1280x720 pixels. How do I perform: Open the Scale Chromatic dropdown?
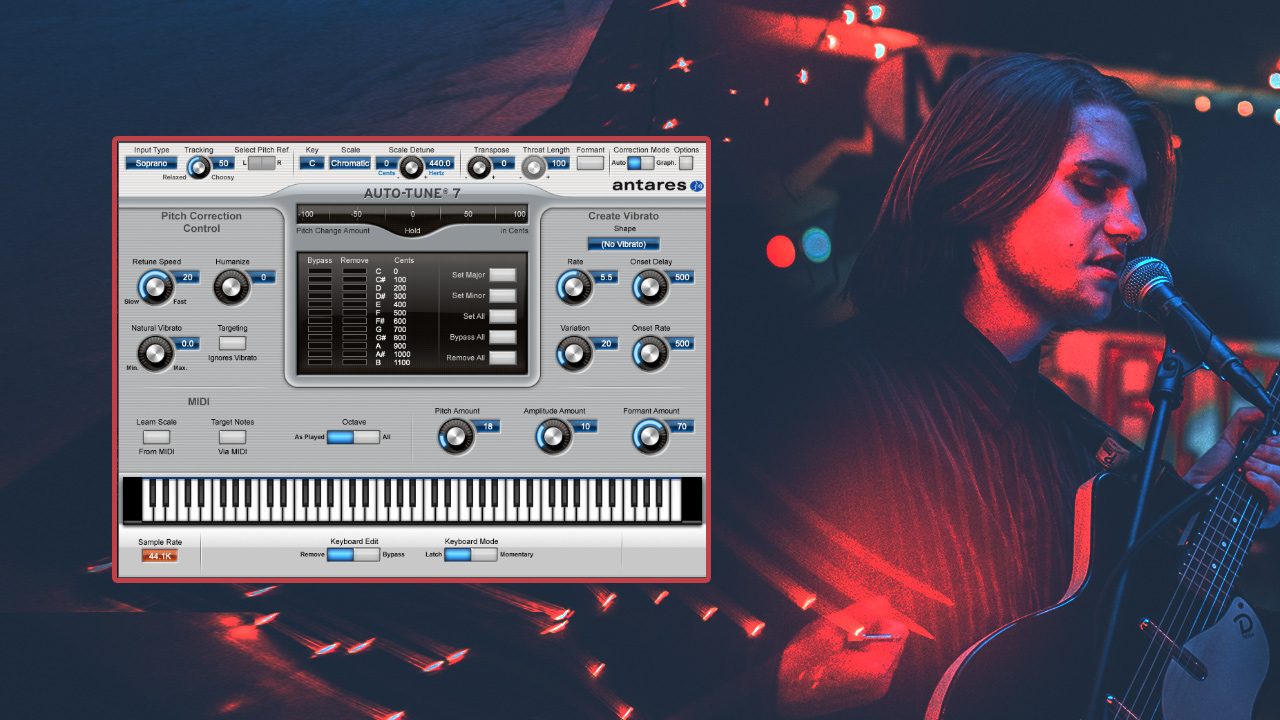(x=350, y=163)
